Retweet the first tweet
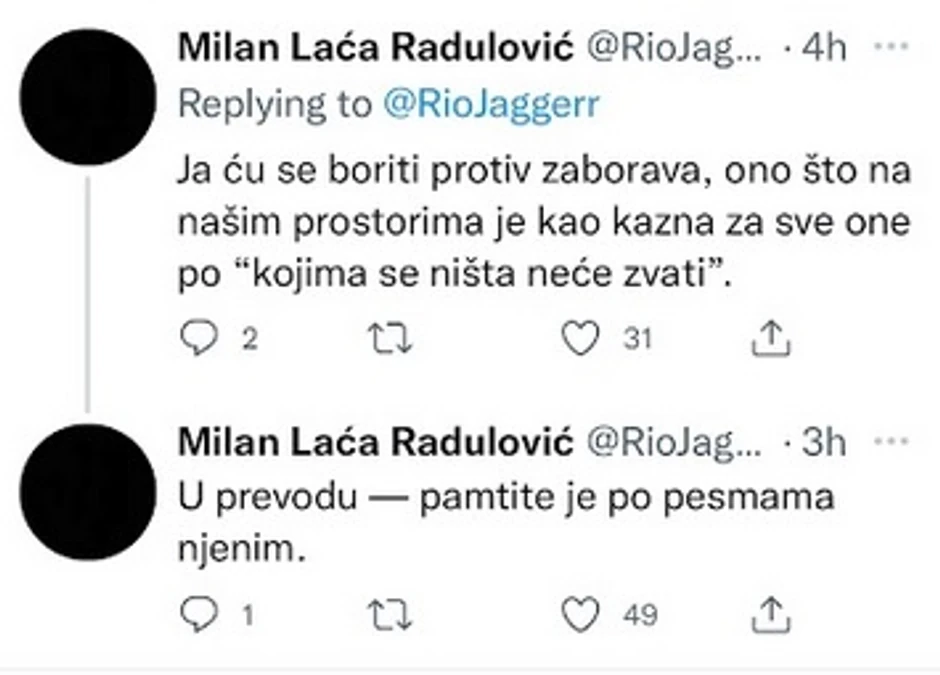This screenshot has width=940, height=675. 391,340
